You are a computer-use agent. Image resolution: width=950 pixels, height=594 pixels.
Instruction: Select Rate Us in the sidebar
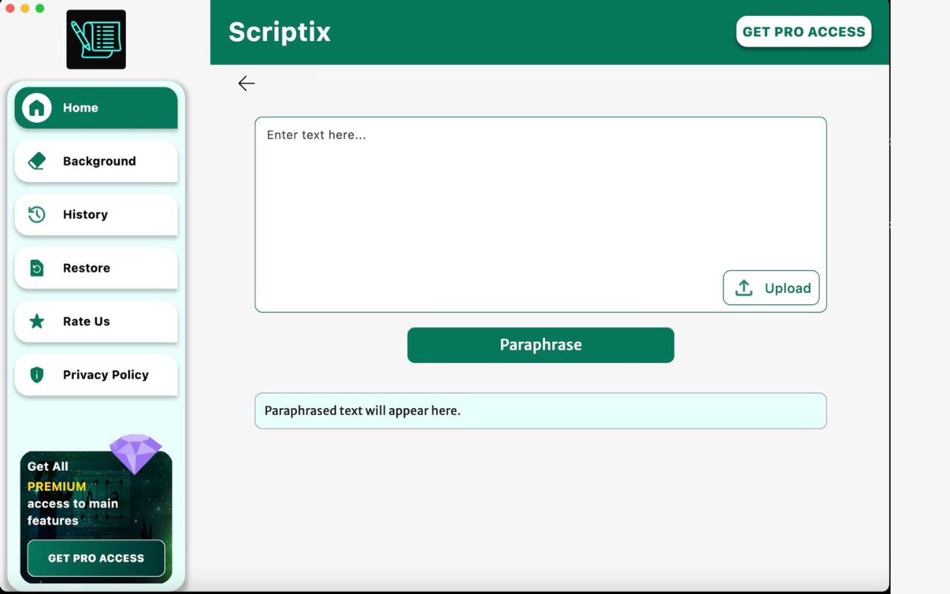point(84,321)
